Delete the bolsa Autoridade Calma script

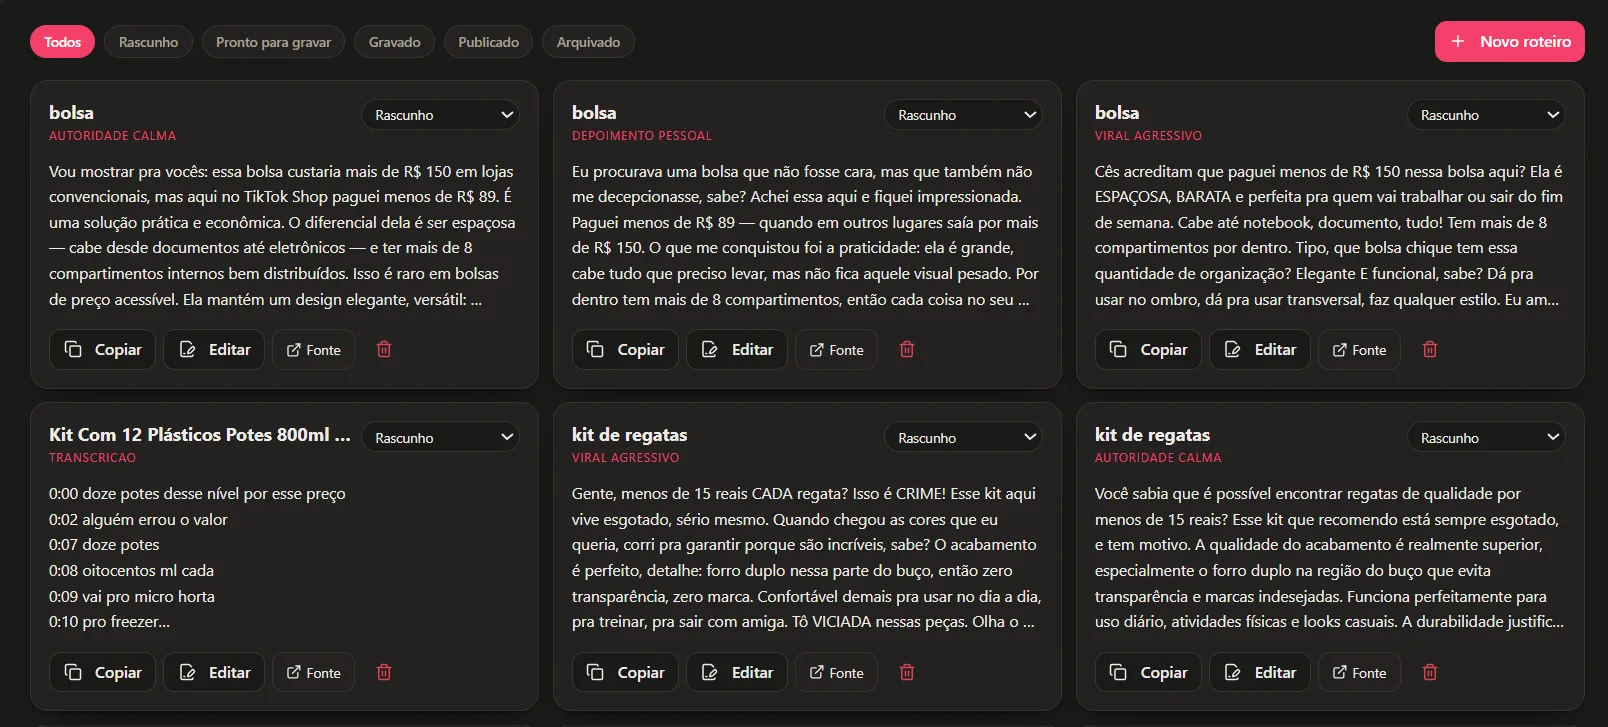[384, 349]
